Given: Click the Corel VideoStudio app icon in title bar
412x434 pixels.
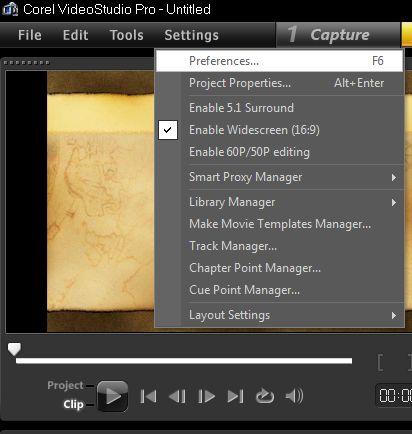Looking at the screenshot, I should 10,9.
